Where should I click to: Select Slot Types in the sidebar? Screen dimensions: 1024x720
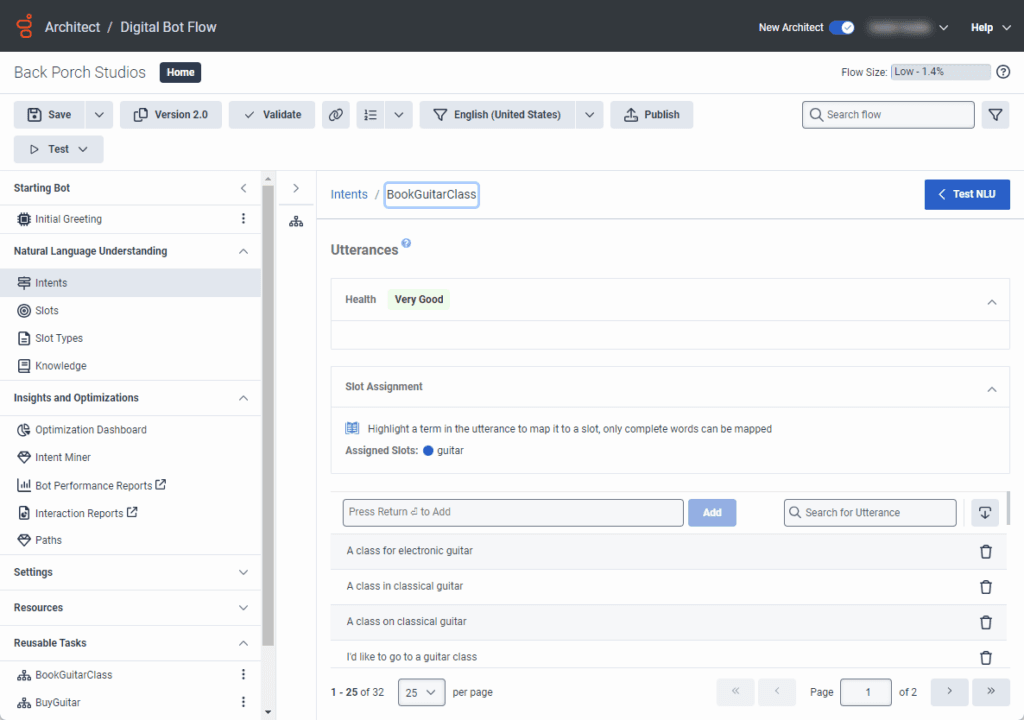59,338
